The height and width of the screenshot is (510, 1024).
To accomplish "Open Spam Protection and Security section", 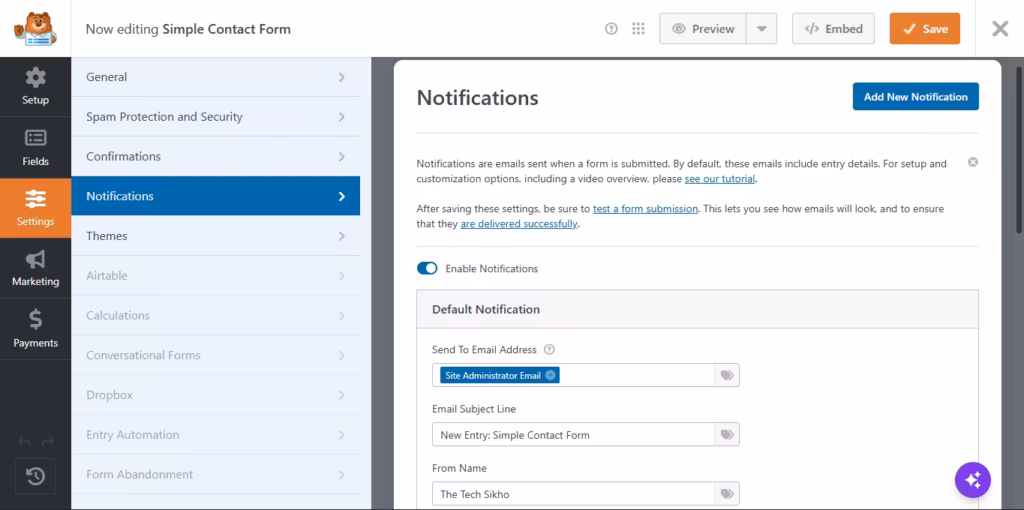I will tap(216, 117).
